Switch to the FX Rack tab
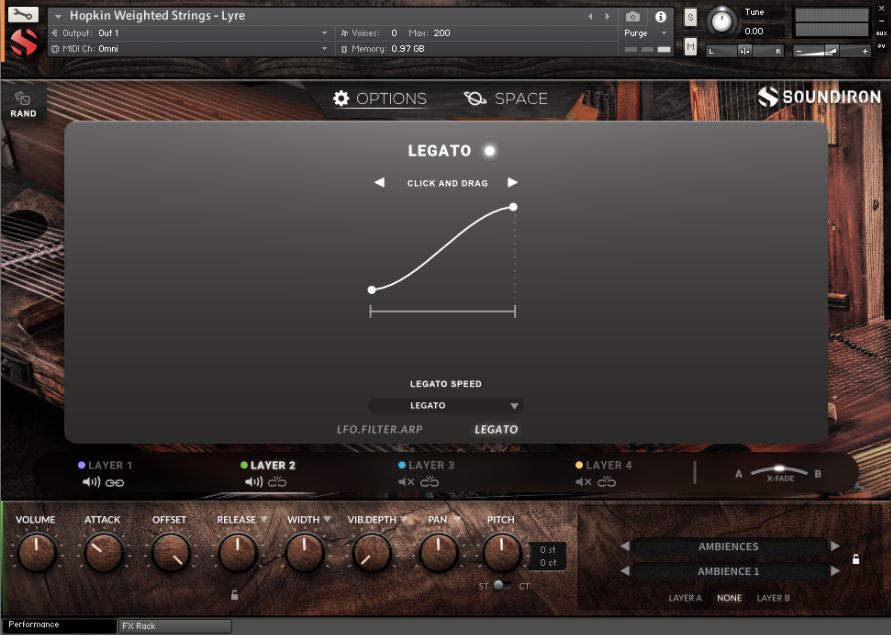 coord(172,625)
